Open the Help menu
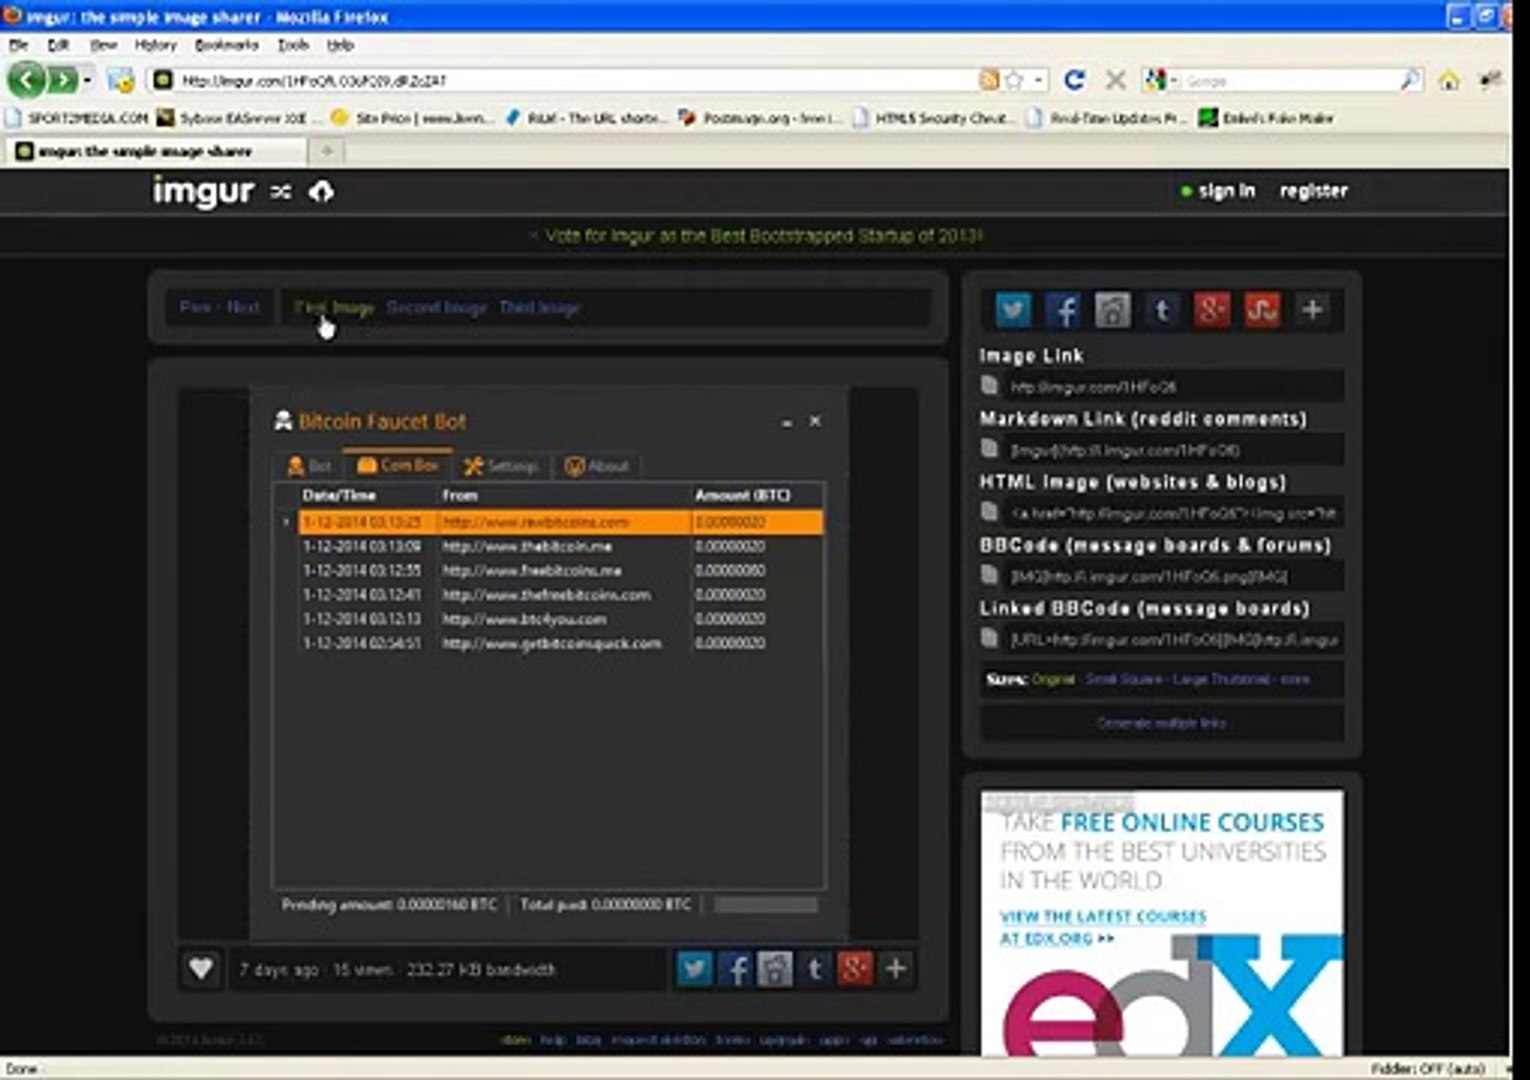Viewport: 1530px width, 1080px height. tap(340, 45)
